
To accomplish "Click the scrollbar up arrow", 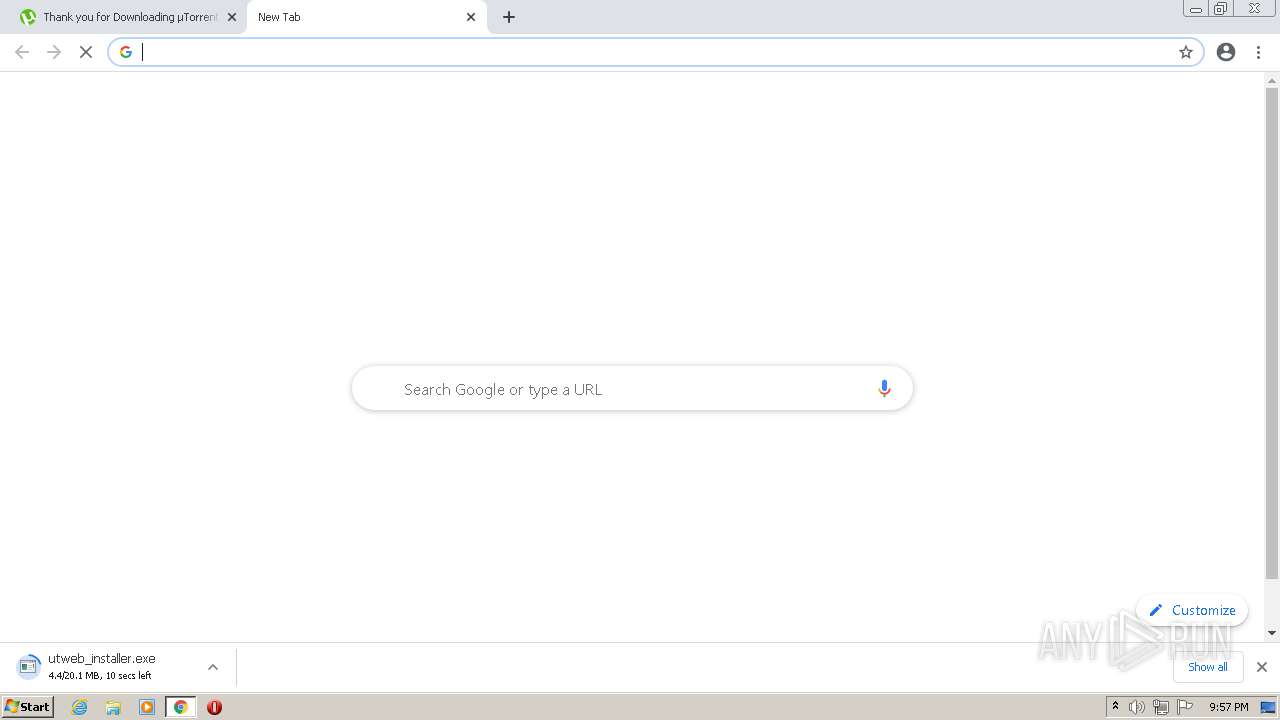I will pyautogui.click(x=1272, y=79).
